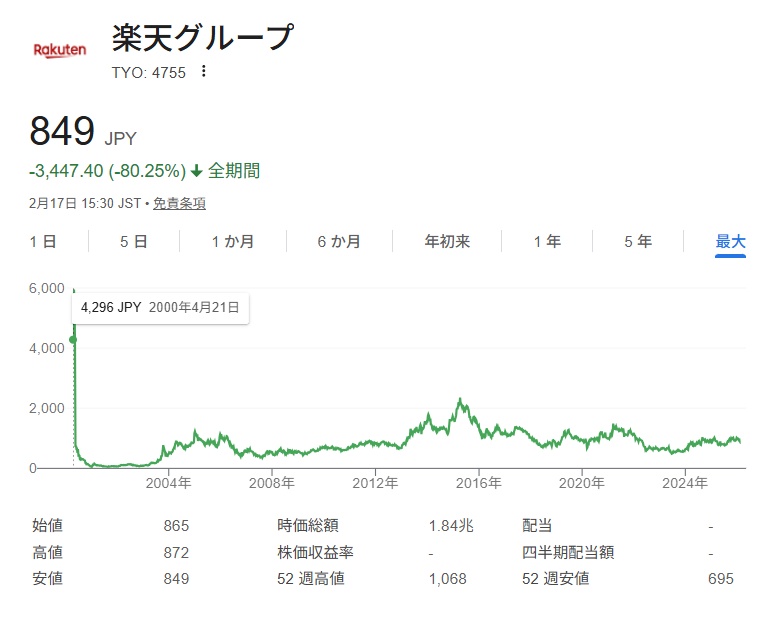Click the green down arrow indicator

tap(196, 171)
